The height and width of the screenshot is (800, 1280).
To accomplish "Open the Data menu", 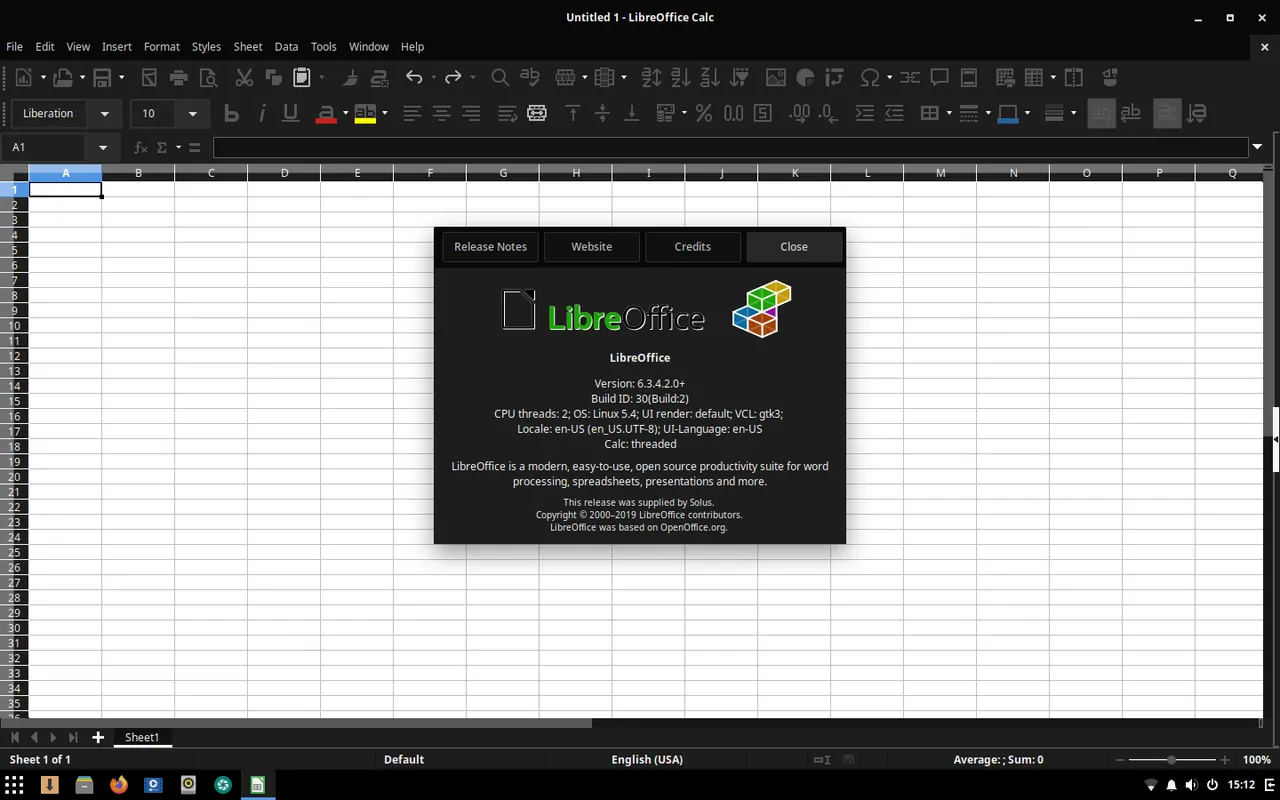I will tap(286, 46).
